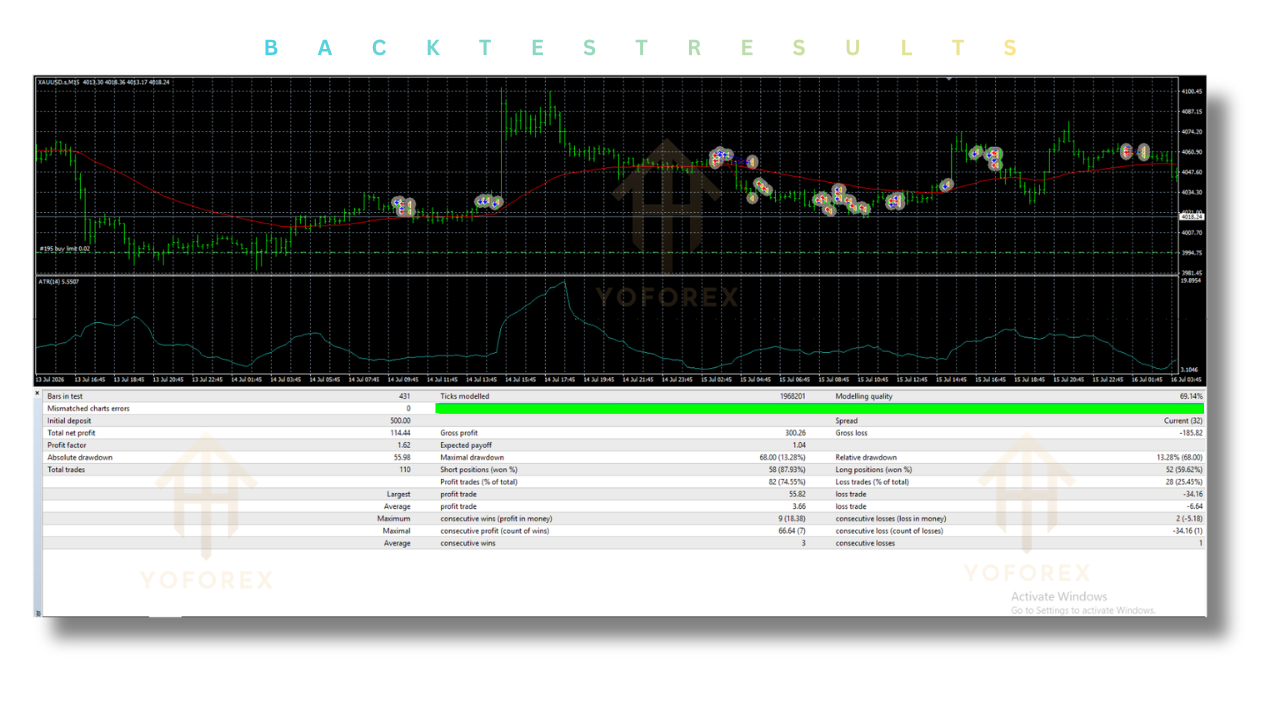The width and height of the screenshot is (1280, 720).
Task: Select the initial deposit value 500.00
Action: pyautogui.click(x=399, y=421)
